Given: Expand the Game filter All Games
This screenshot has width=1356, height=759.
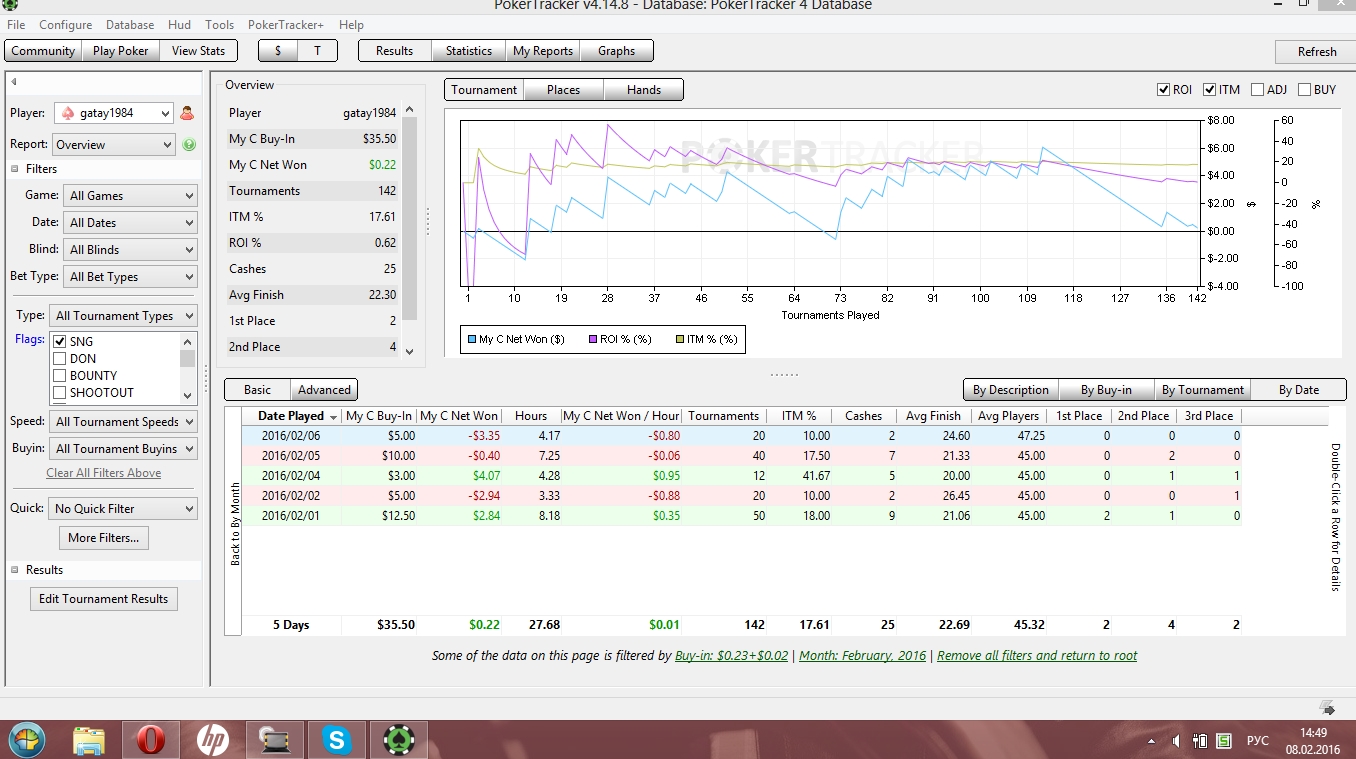Looking at the screenshot, I should 130,196.
